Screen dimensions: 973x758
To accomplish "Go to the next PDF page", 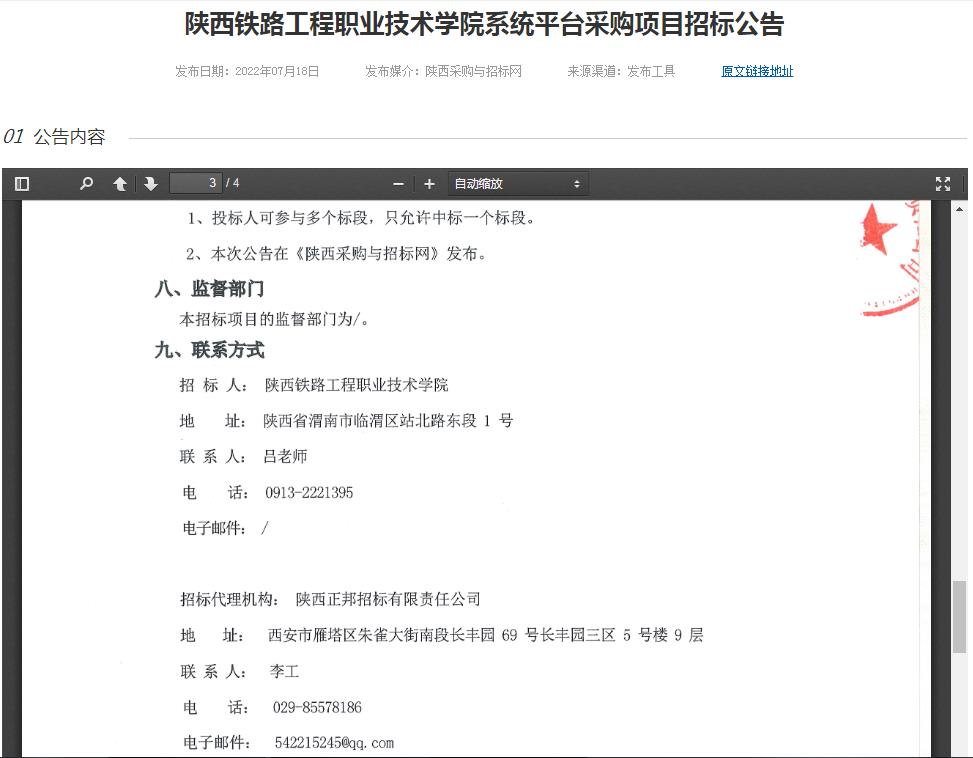I will pyautogui.click(x=151, y=184).
